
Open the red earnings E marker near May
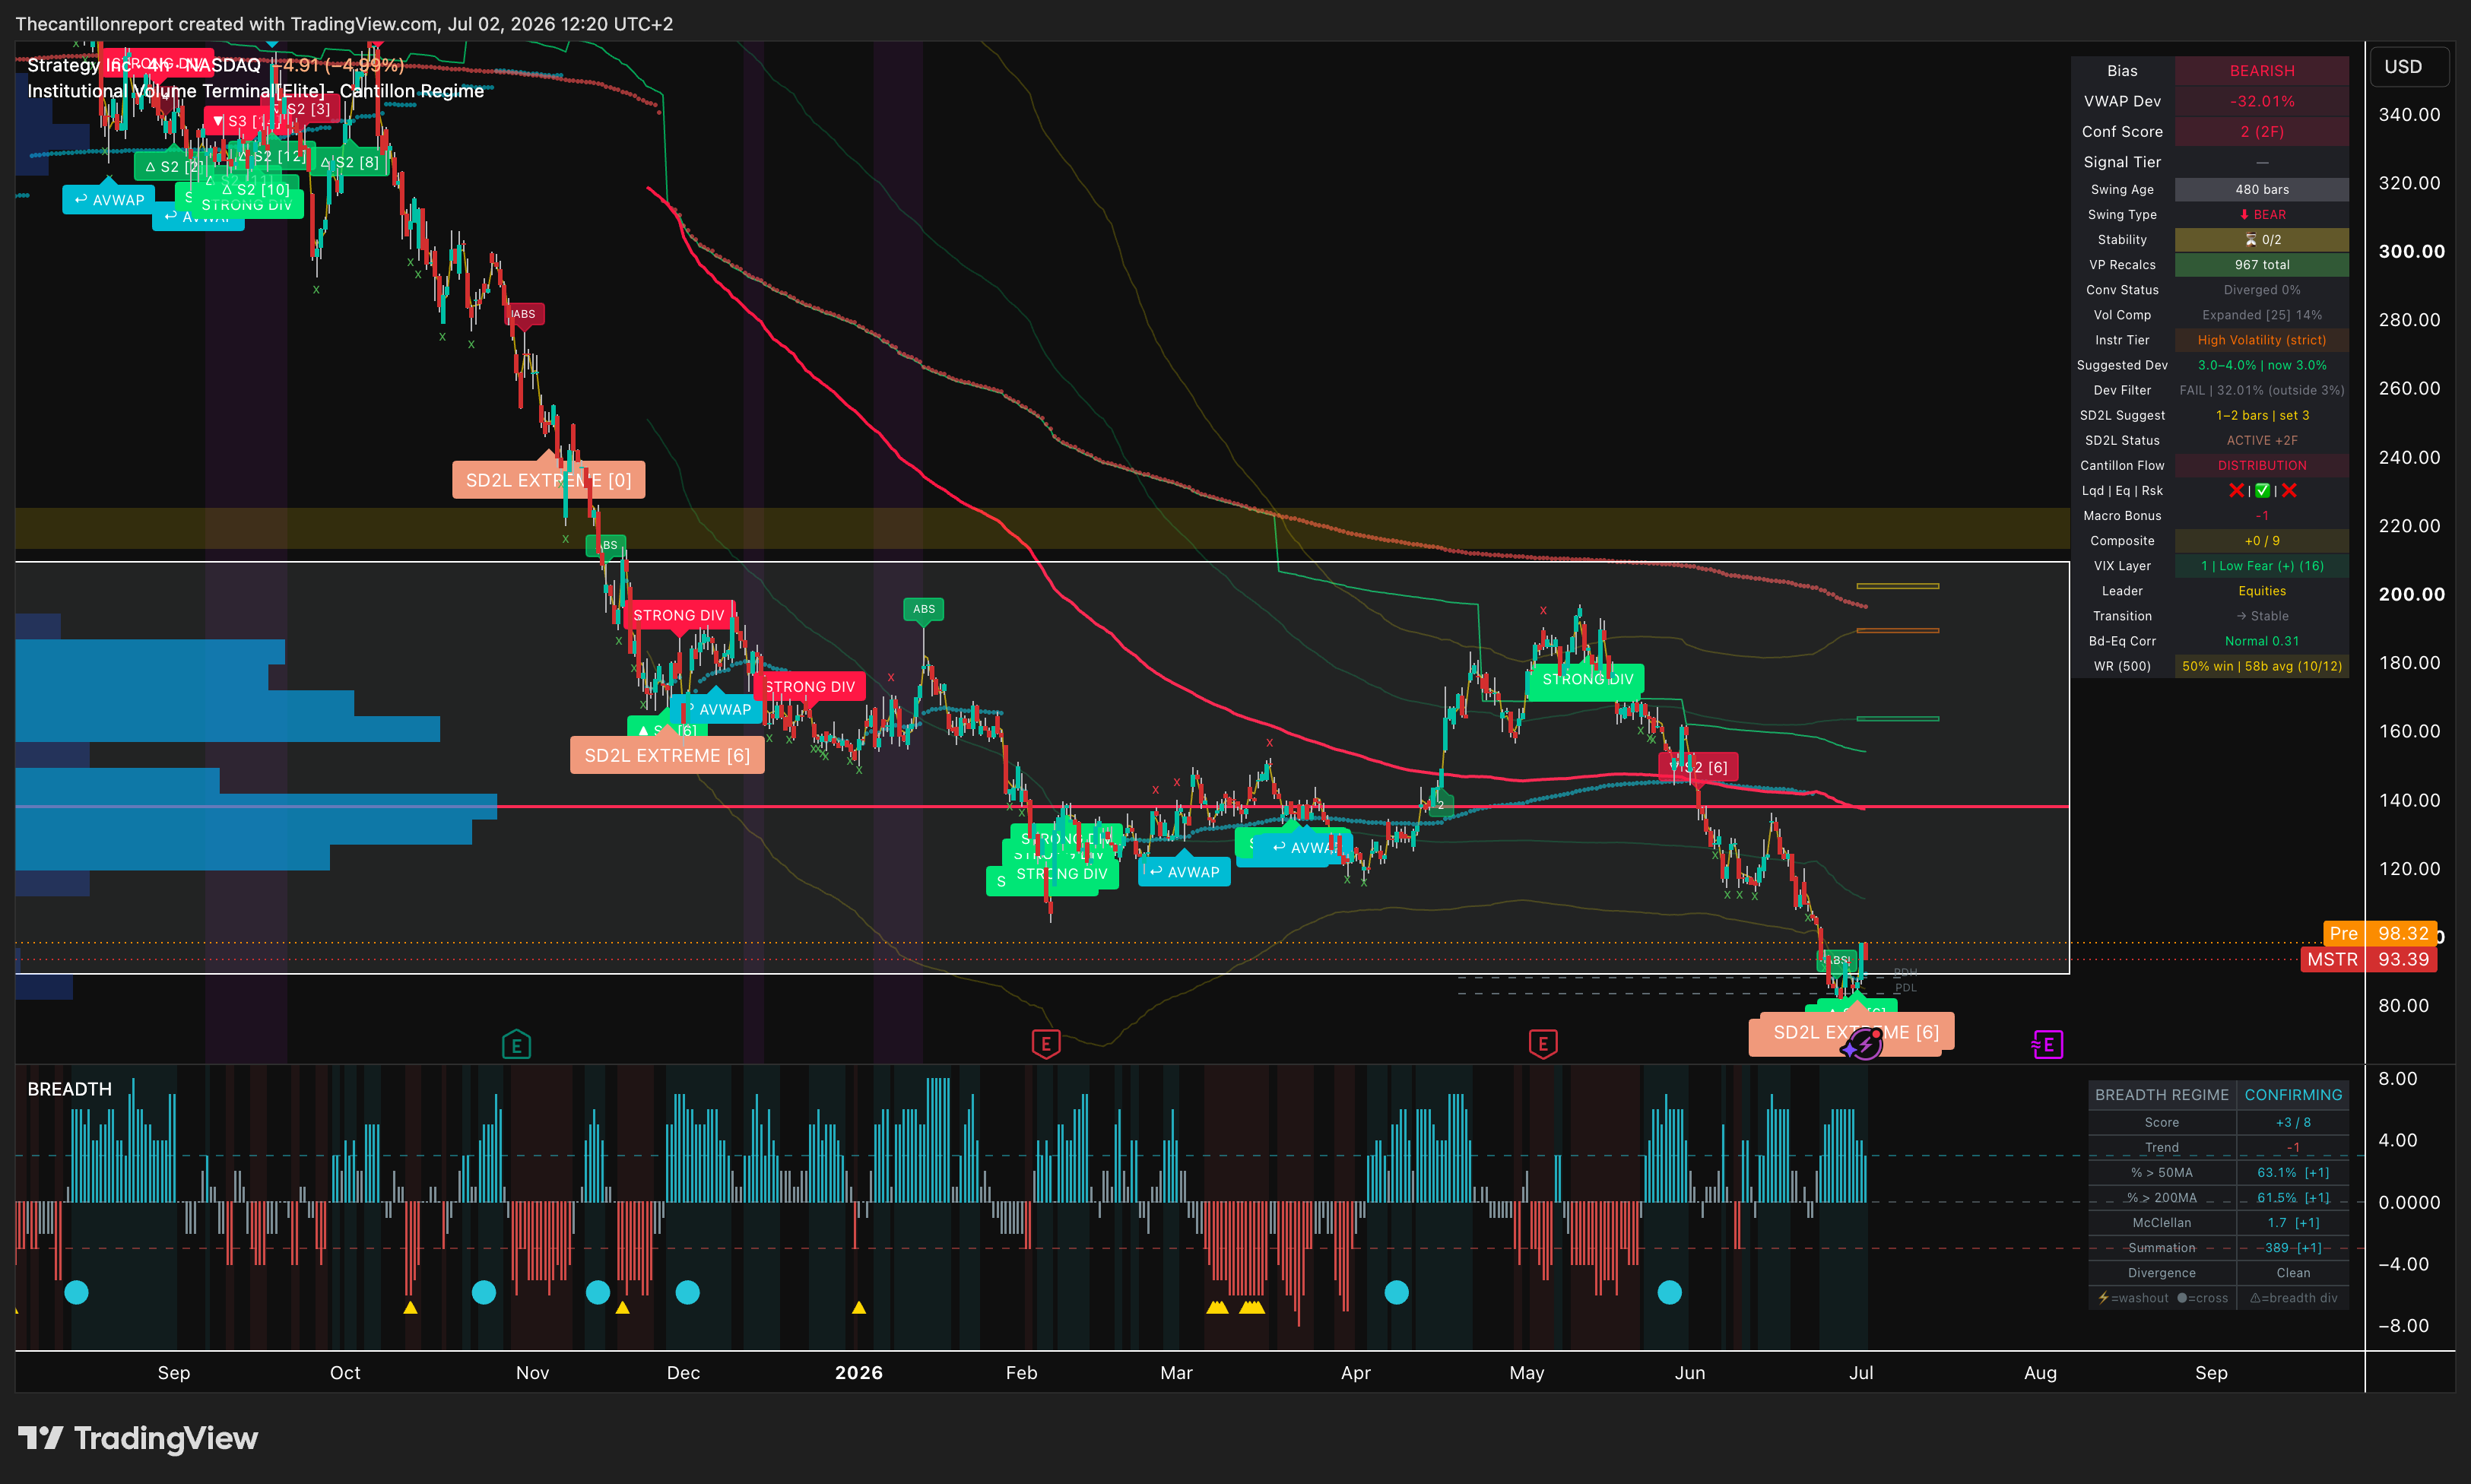(1542, 1044)
